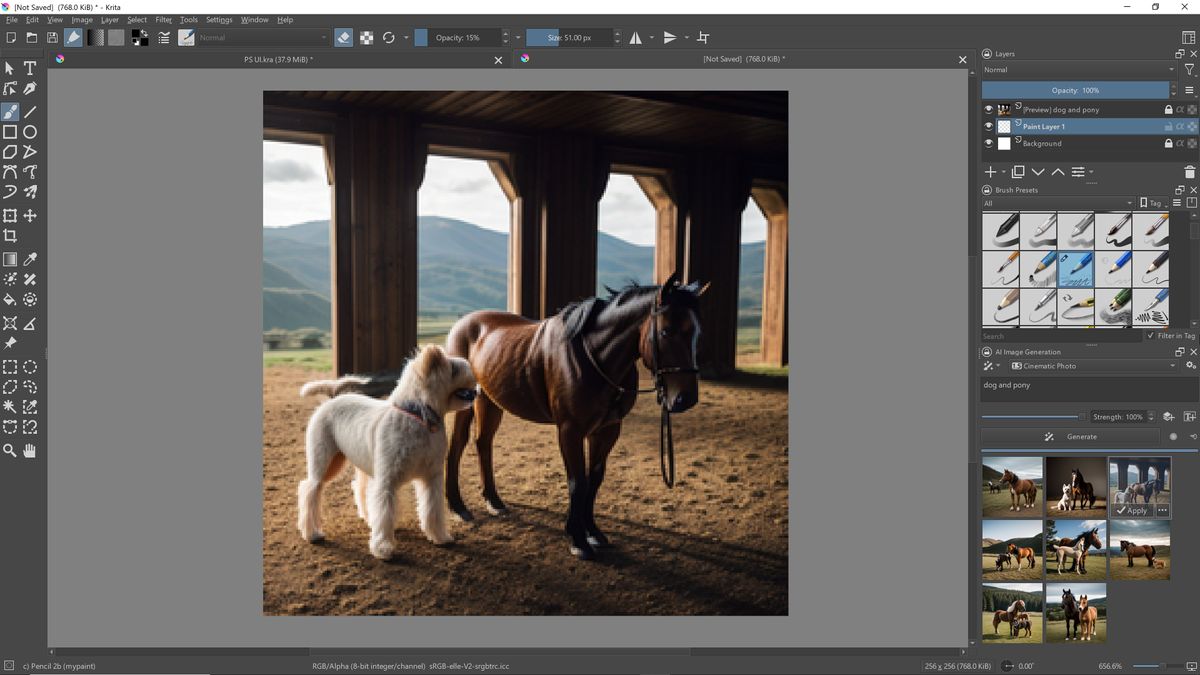Image resolution: width=1200 pixels, height=675 pixels.
Task: Open the Filter menu
Action: point(162,19)
